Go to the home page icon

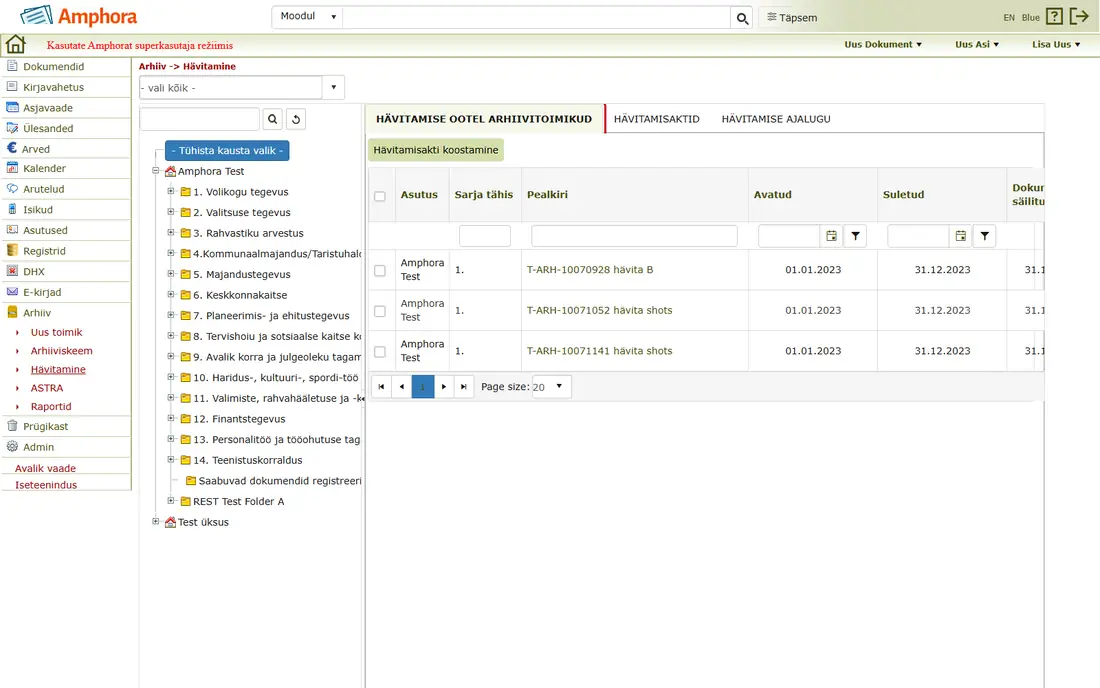tap(15, 44)
